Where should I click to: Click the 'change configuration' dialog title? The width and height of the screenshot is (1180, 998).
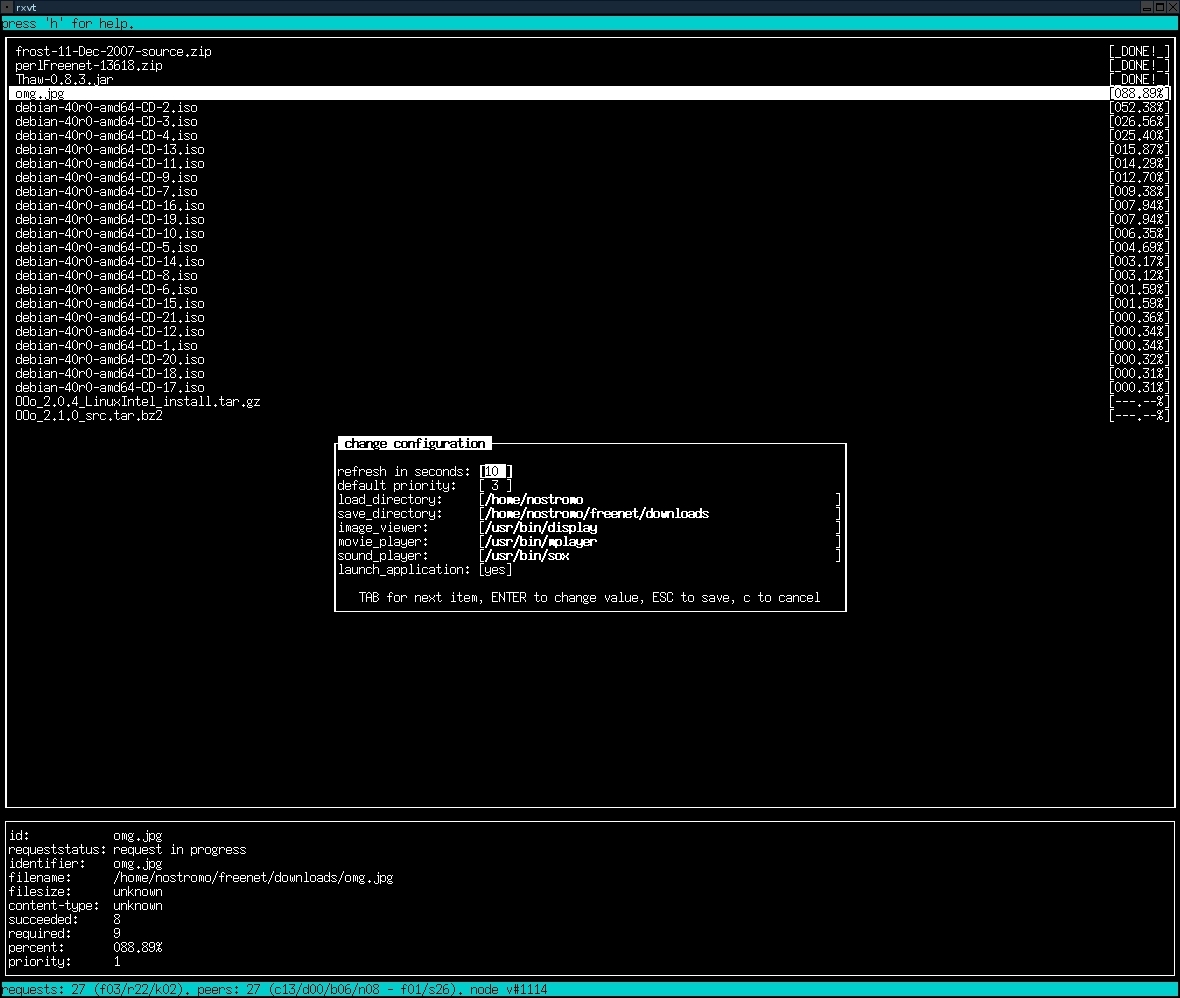(x=414, y=443)
